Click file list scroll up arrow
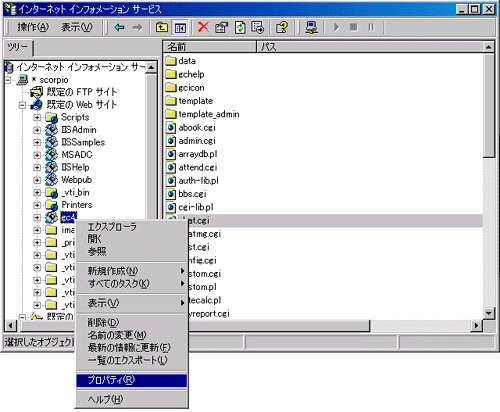The image size is (500, 412). (489, 47)
